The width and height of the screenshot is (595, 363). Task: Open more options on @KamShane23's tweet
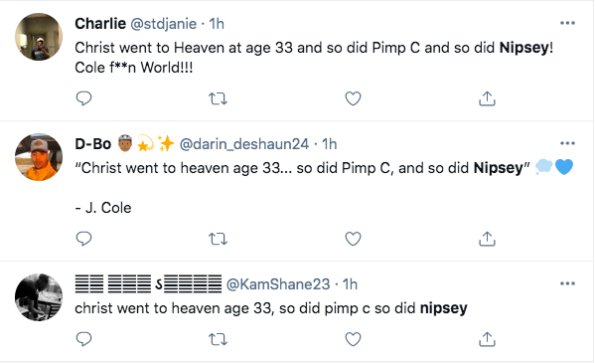567,284
